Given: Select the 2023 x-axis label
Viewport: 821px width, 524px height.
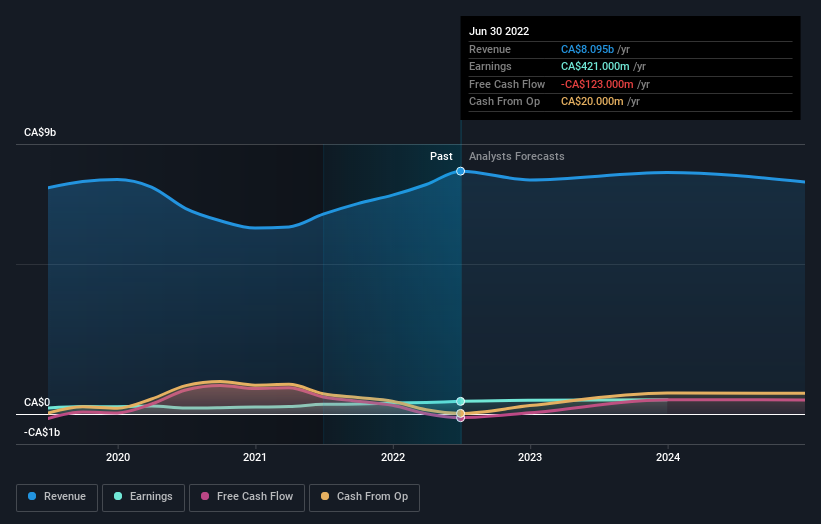Looking at the screenshot, I should pos(530,457).
